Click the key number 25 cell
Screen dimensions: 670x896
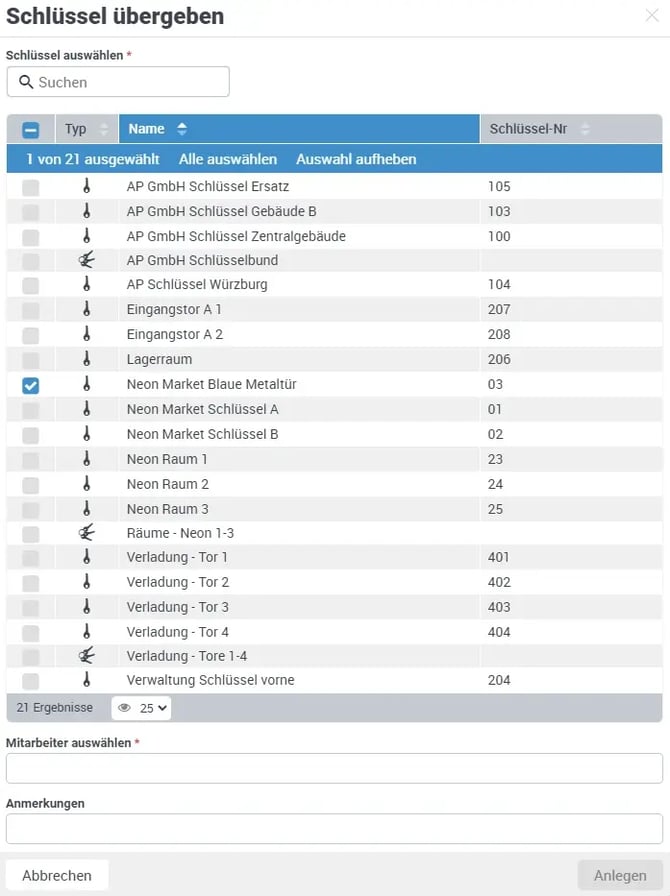point(496,509)
